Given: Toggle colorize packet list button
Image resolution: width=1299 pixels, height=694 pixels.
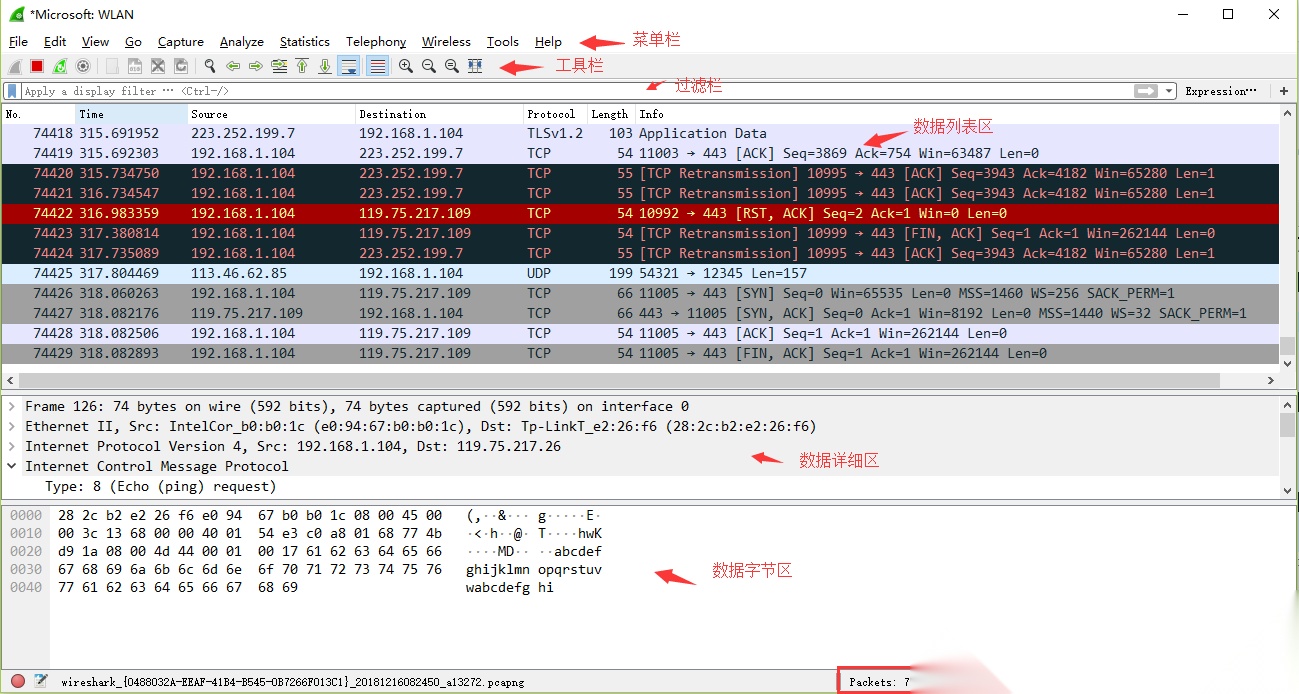Looking at the screenshot, I should 377,66.
